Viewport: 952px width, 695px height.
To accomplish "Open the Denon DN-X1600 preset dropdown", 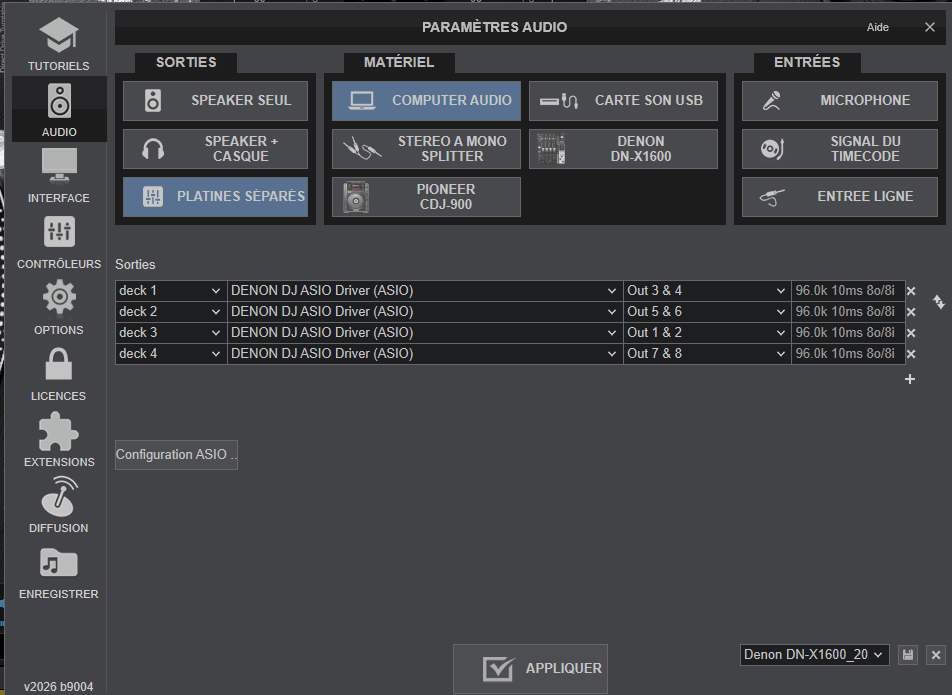I will (x=815, y=655).
